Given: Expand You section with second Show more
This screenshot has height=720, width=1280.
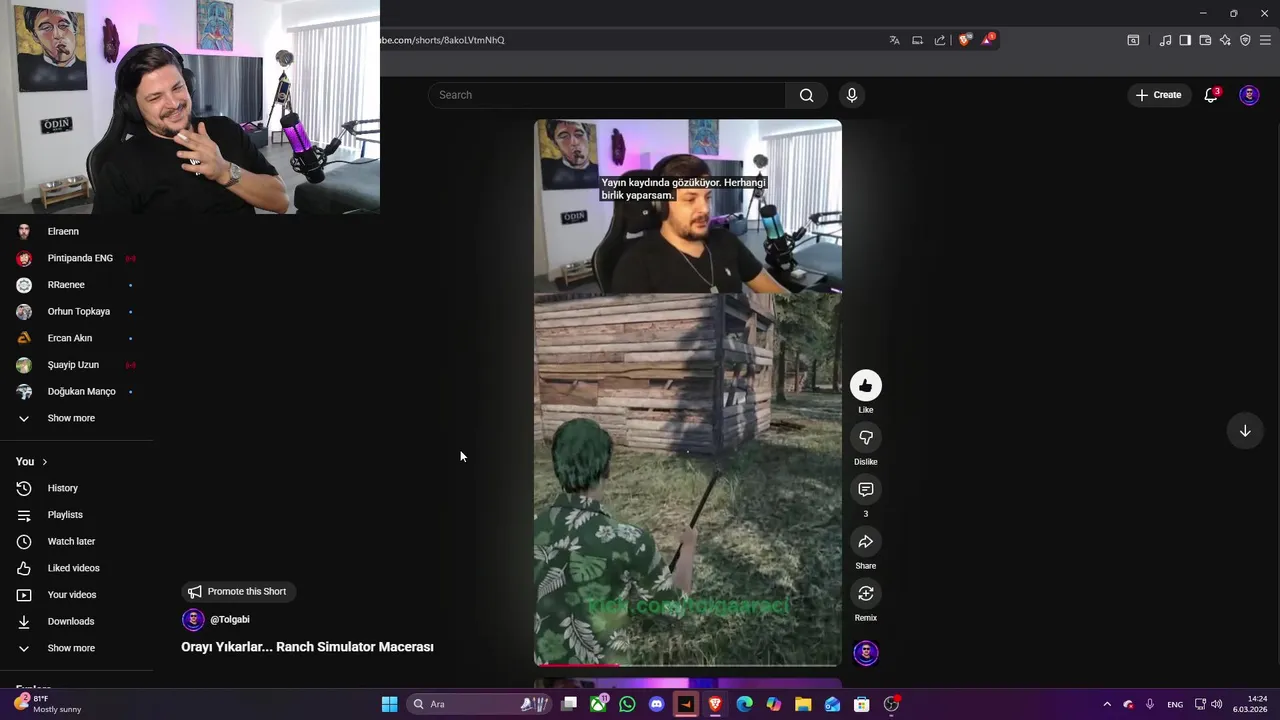Looking at the screenshot, I should 71,648.
